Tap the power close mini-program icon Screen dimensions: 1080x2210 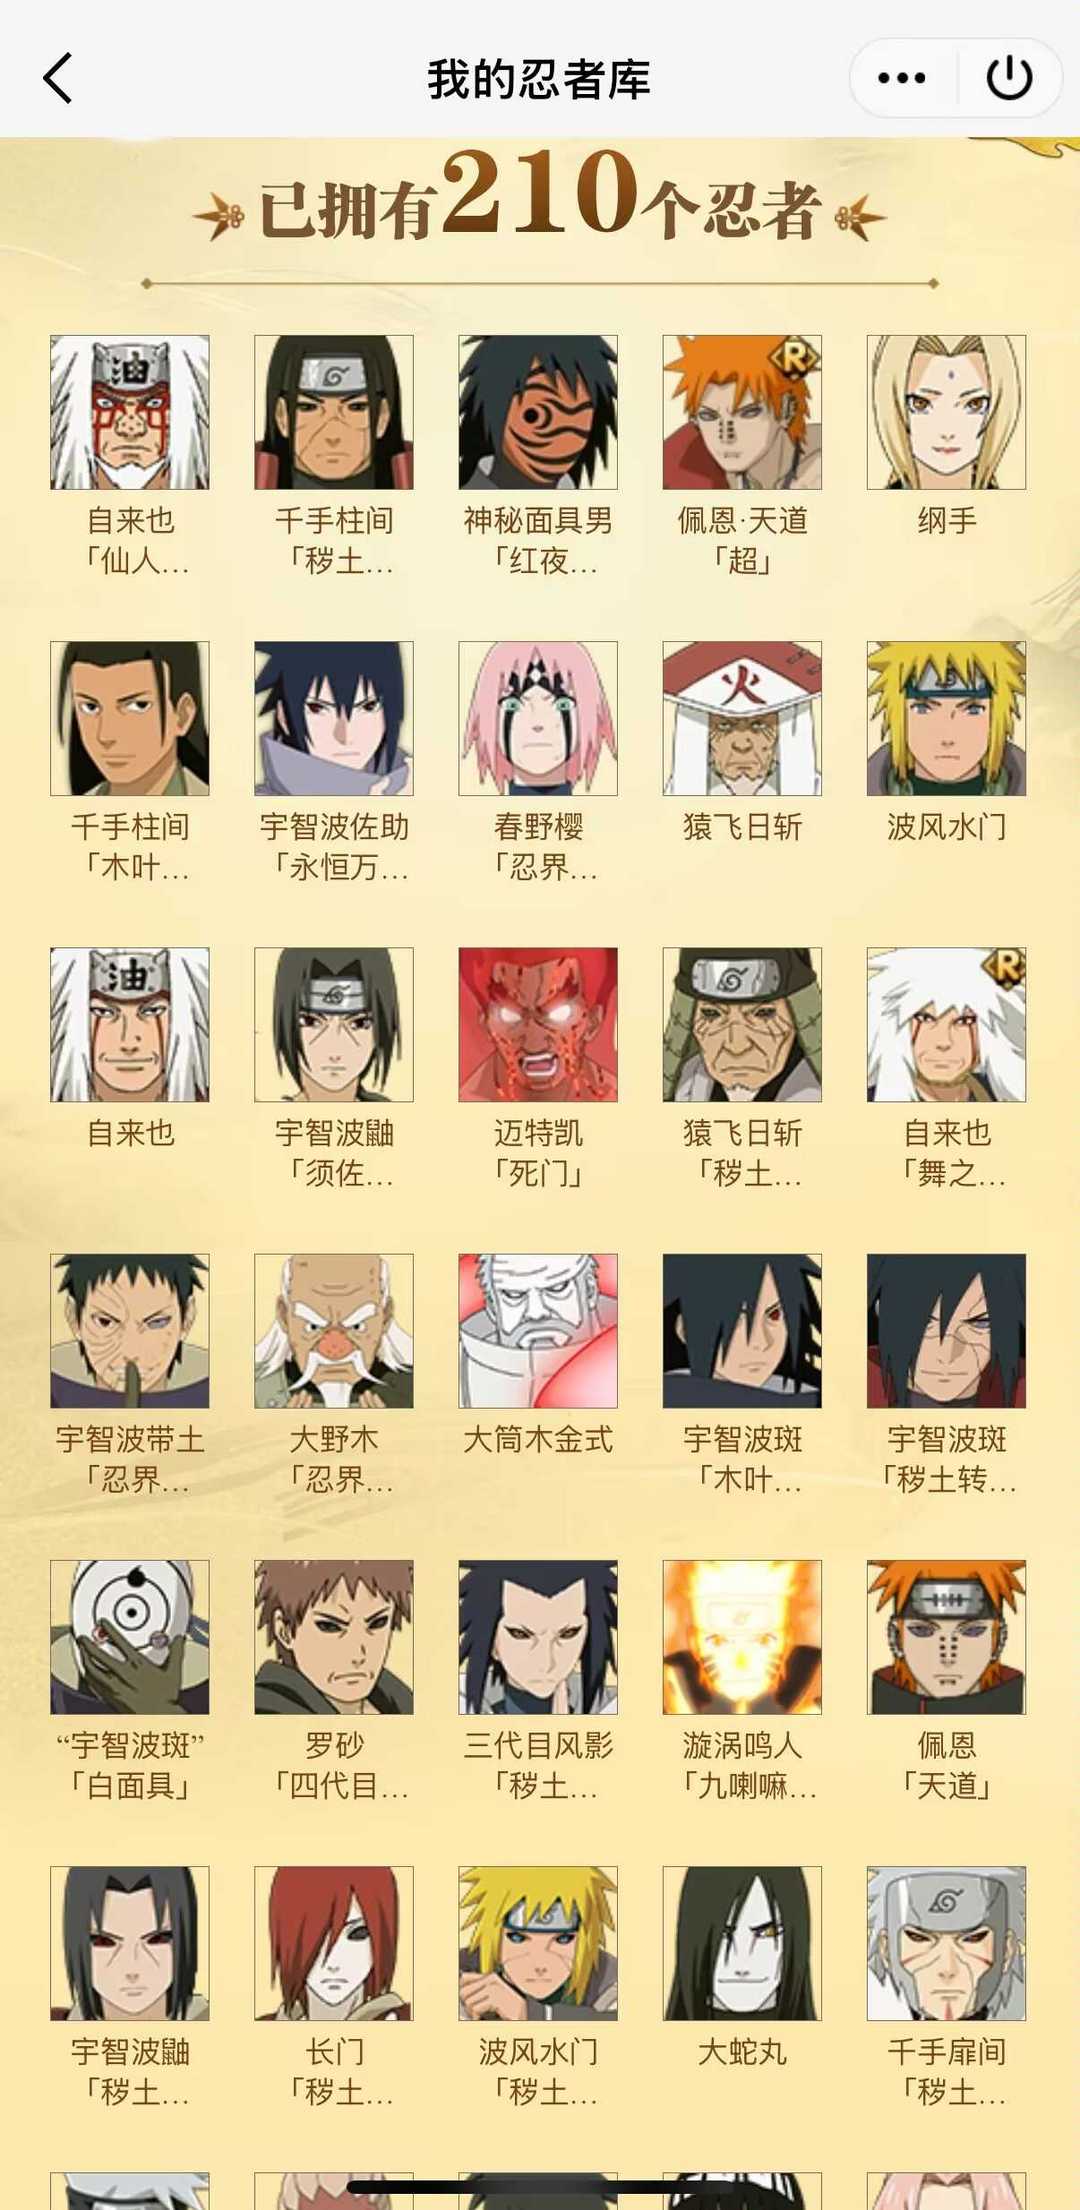[x=1009, y=78]
